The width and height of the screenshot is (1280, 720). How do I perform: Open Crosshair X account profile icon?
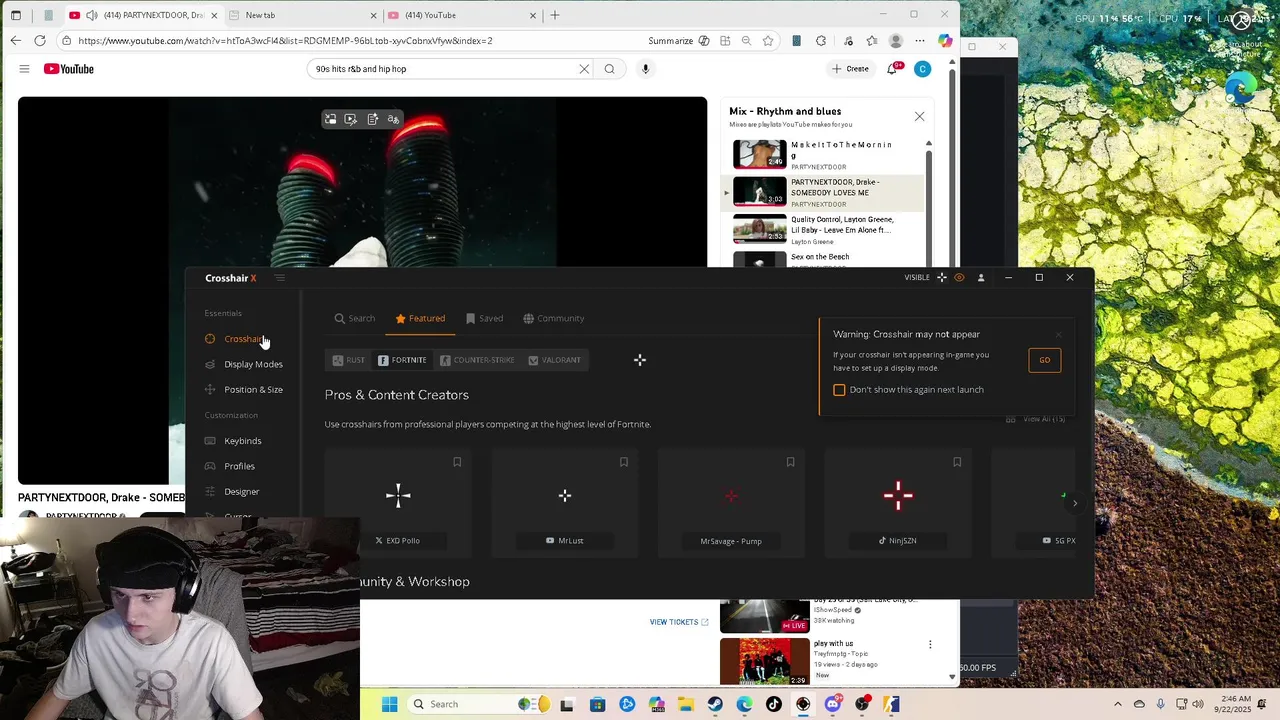click(981, 277)
